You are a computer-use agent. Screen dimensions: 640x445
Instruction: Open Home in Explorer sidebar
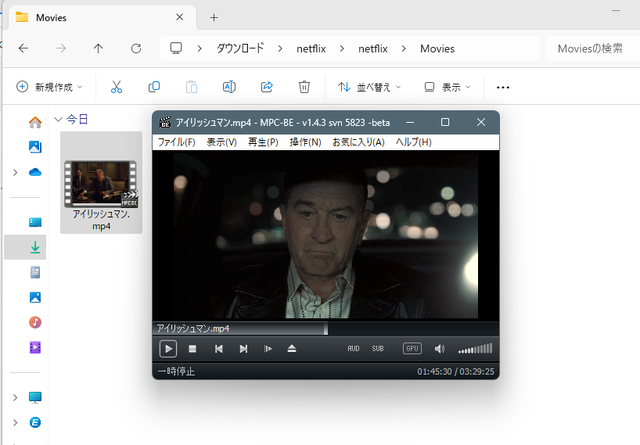pos(35,122)
